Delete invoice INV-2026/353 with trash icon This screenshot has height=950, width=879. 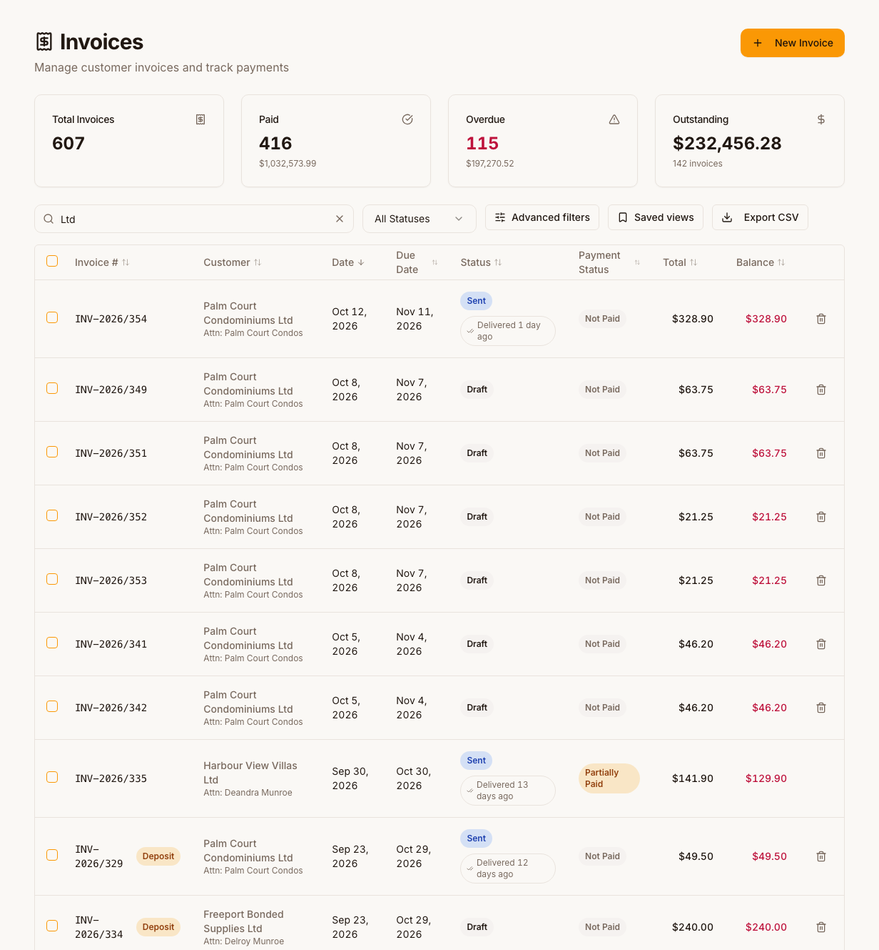click(x=821, y=580)
